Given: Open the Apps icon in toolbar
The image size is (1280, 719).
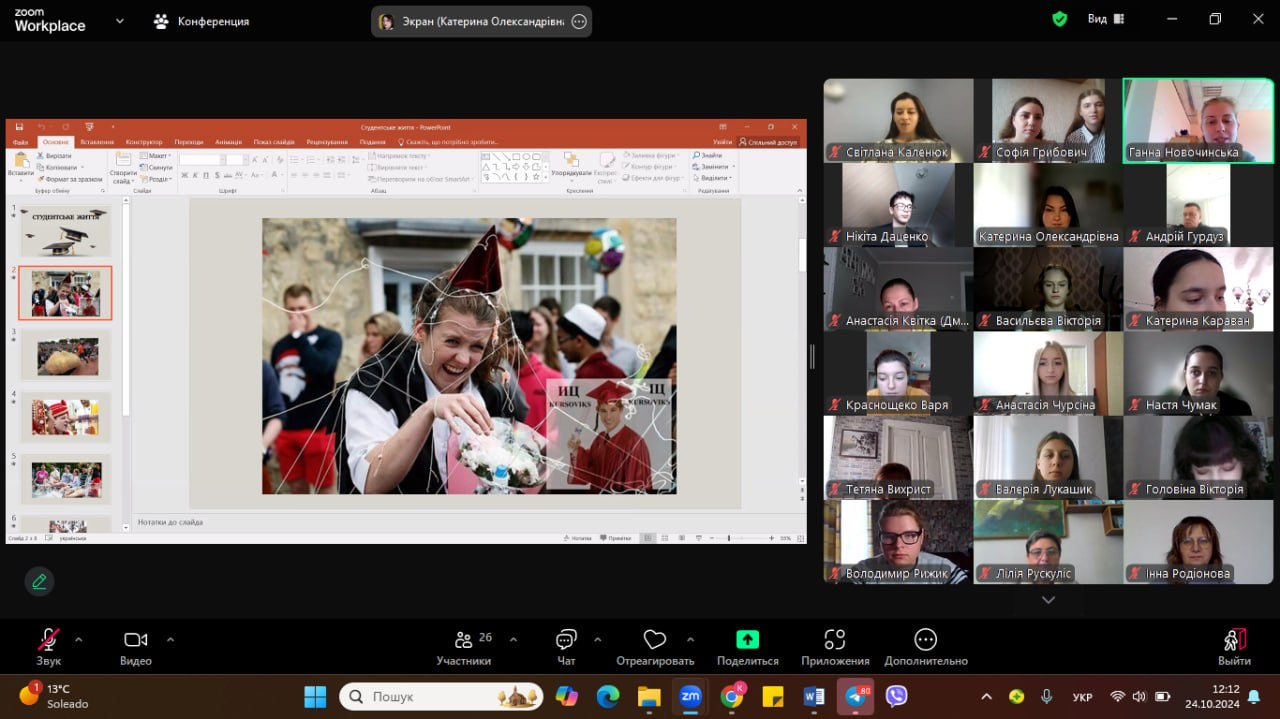Looking at the screenshot, I should [835, 641].
